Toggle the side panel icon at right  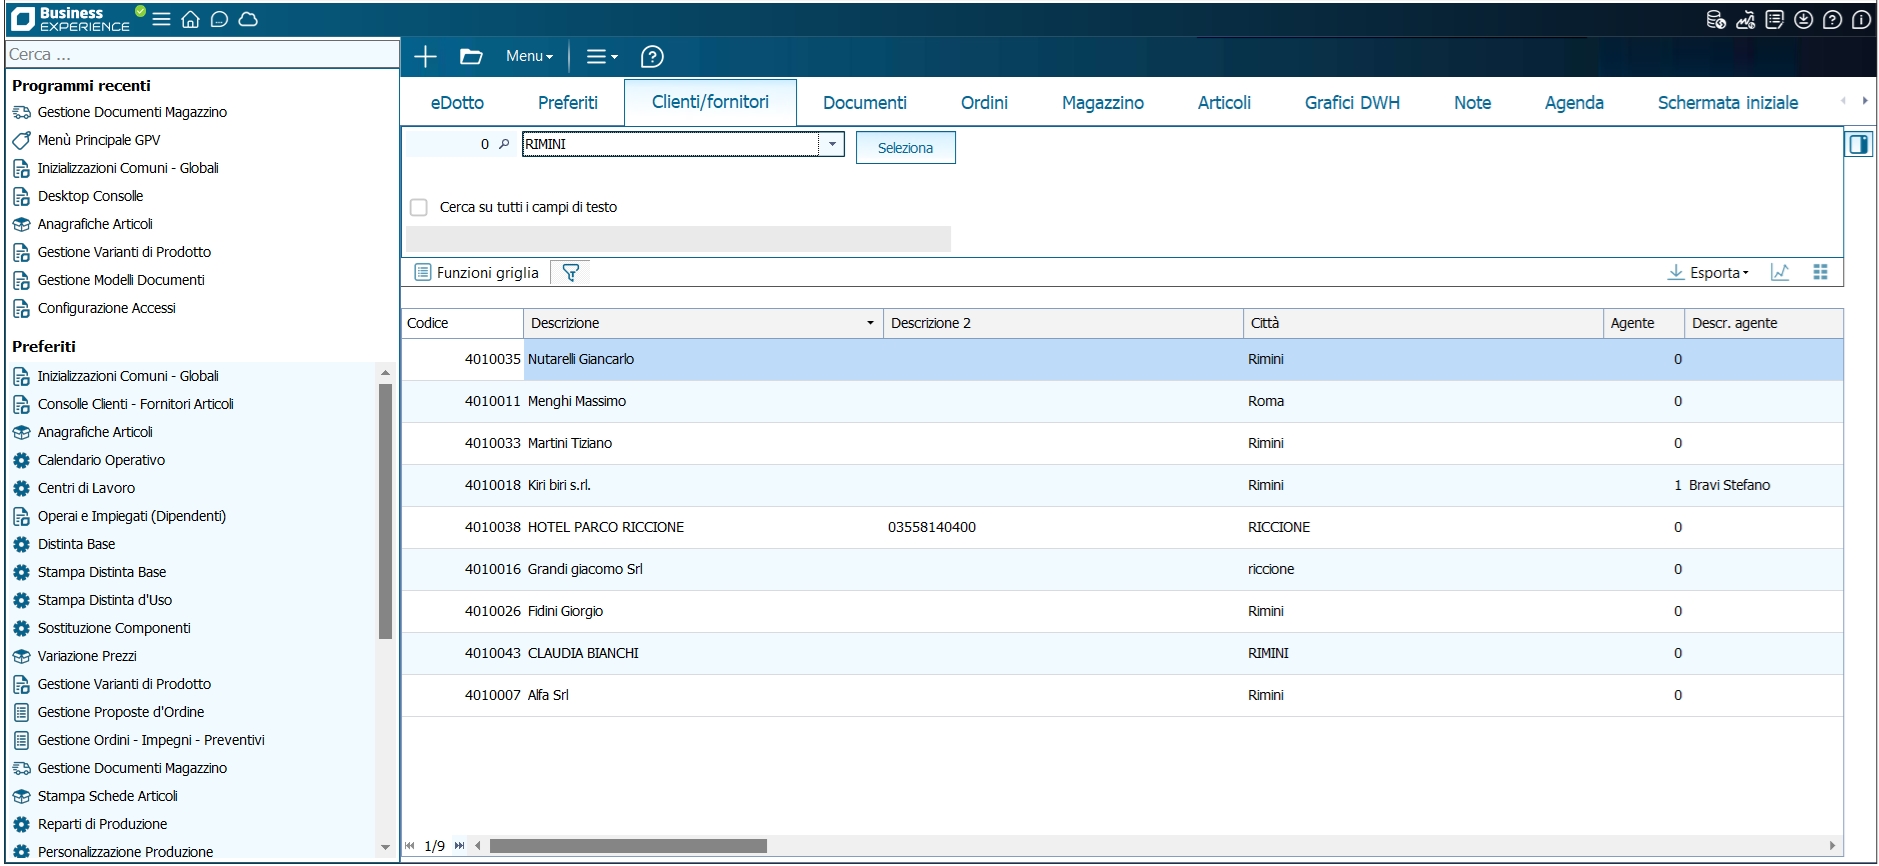(x=1858, y=145)
